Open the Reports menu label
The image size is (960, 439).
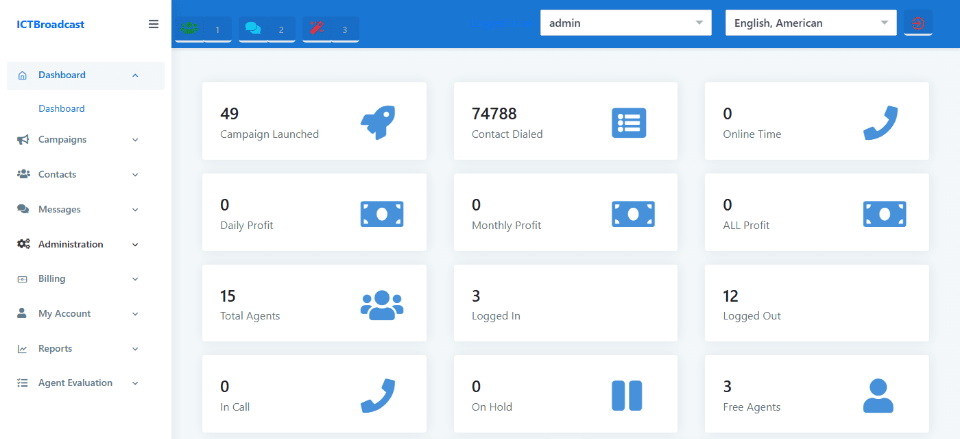pyautogui.click(x=55, y=348)
